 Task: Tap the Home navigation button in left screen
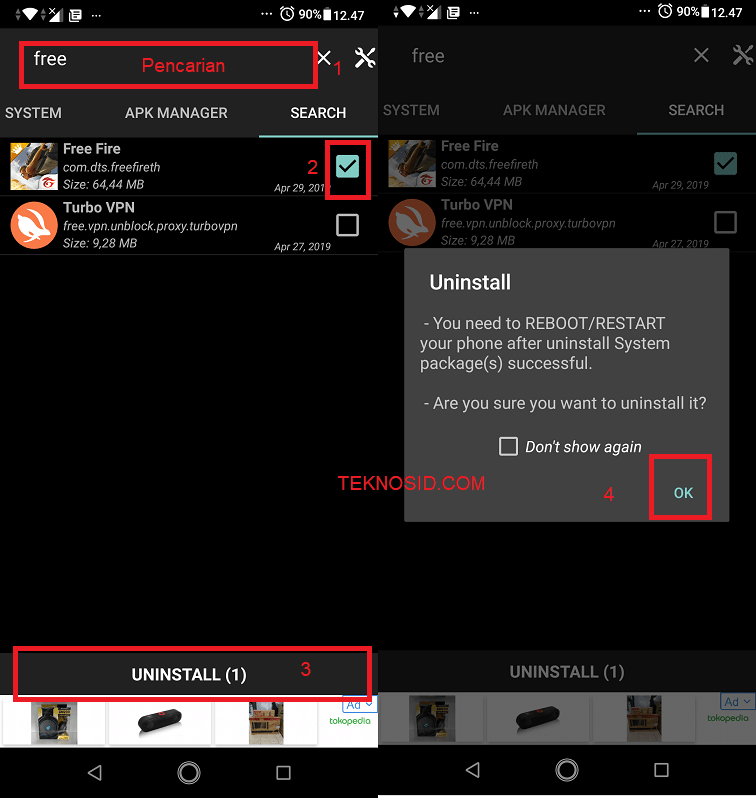point(189,773)
